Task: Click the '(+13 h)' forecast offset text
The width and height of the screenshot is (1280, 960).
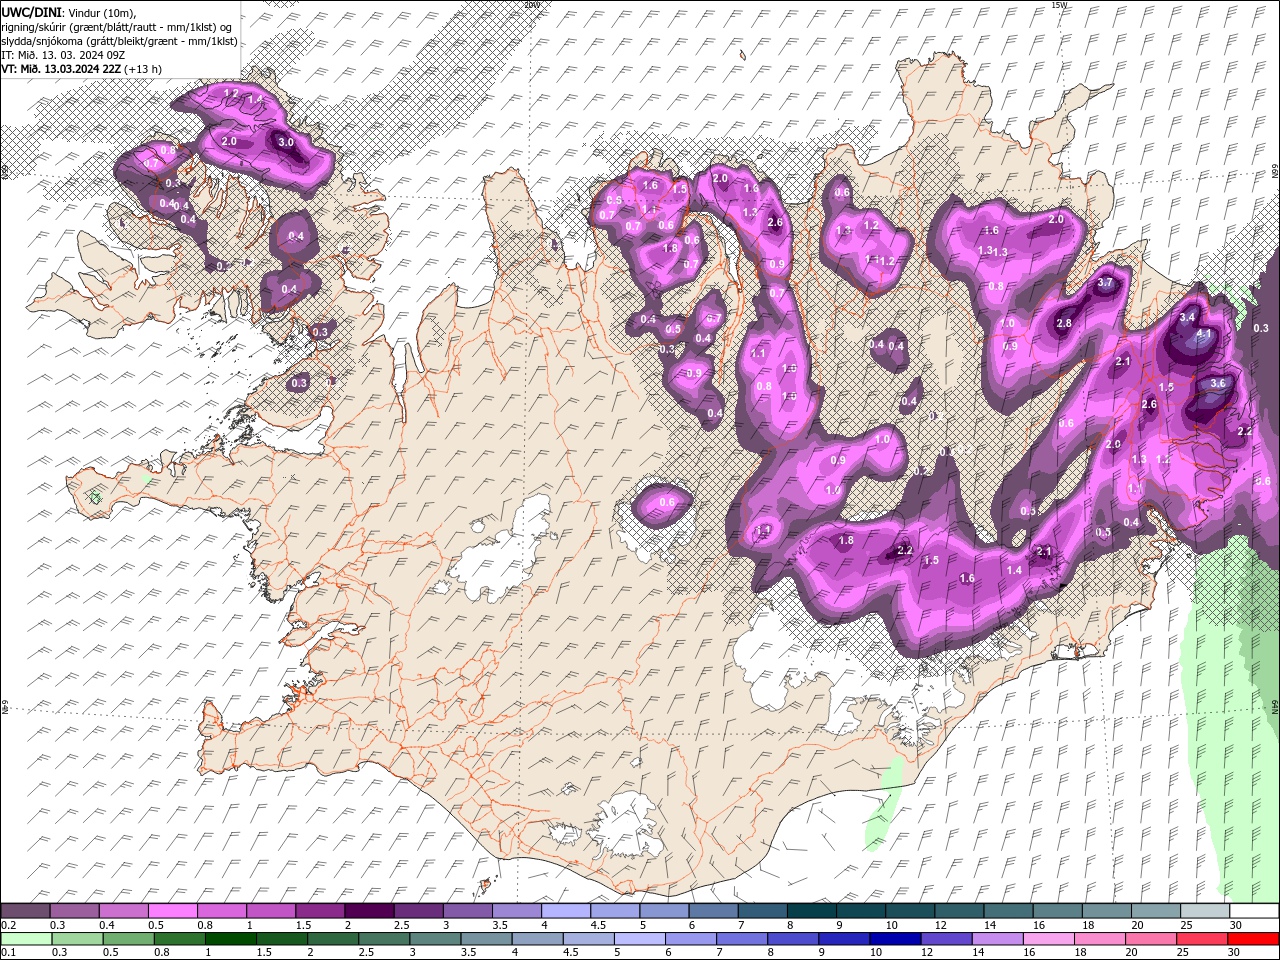Action: pyautogui.click(x=143, y=69)
